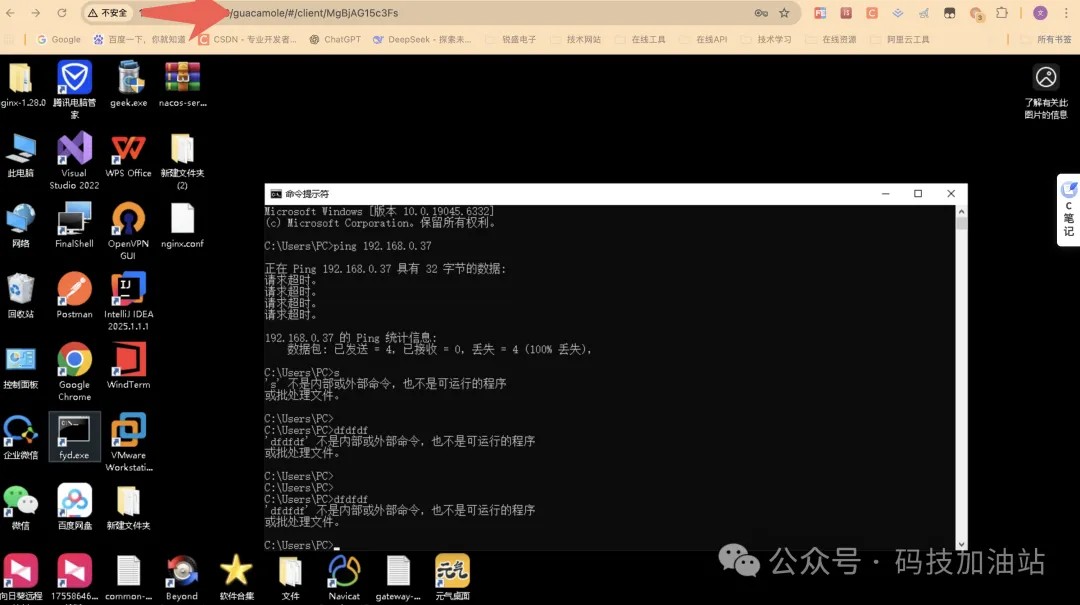This screenshot has width=1080, height=605.
Task: Open geek.exe on the desktop
Action: tap(129, 84)
